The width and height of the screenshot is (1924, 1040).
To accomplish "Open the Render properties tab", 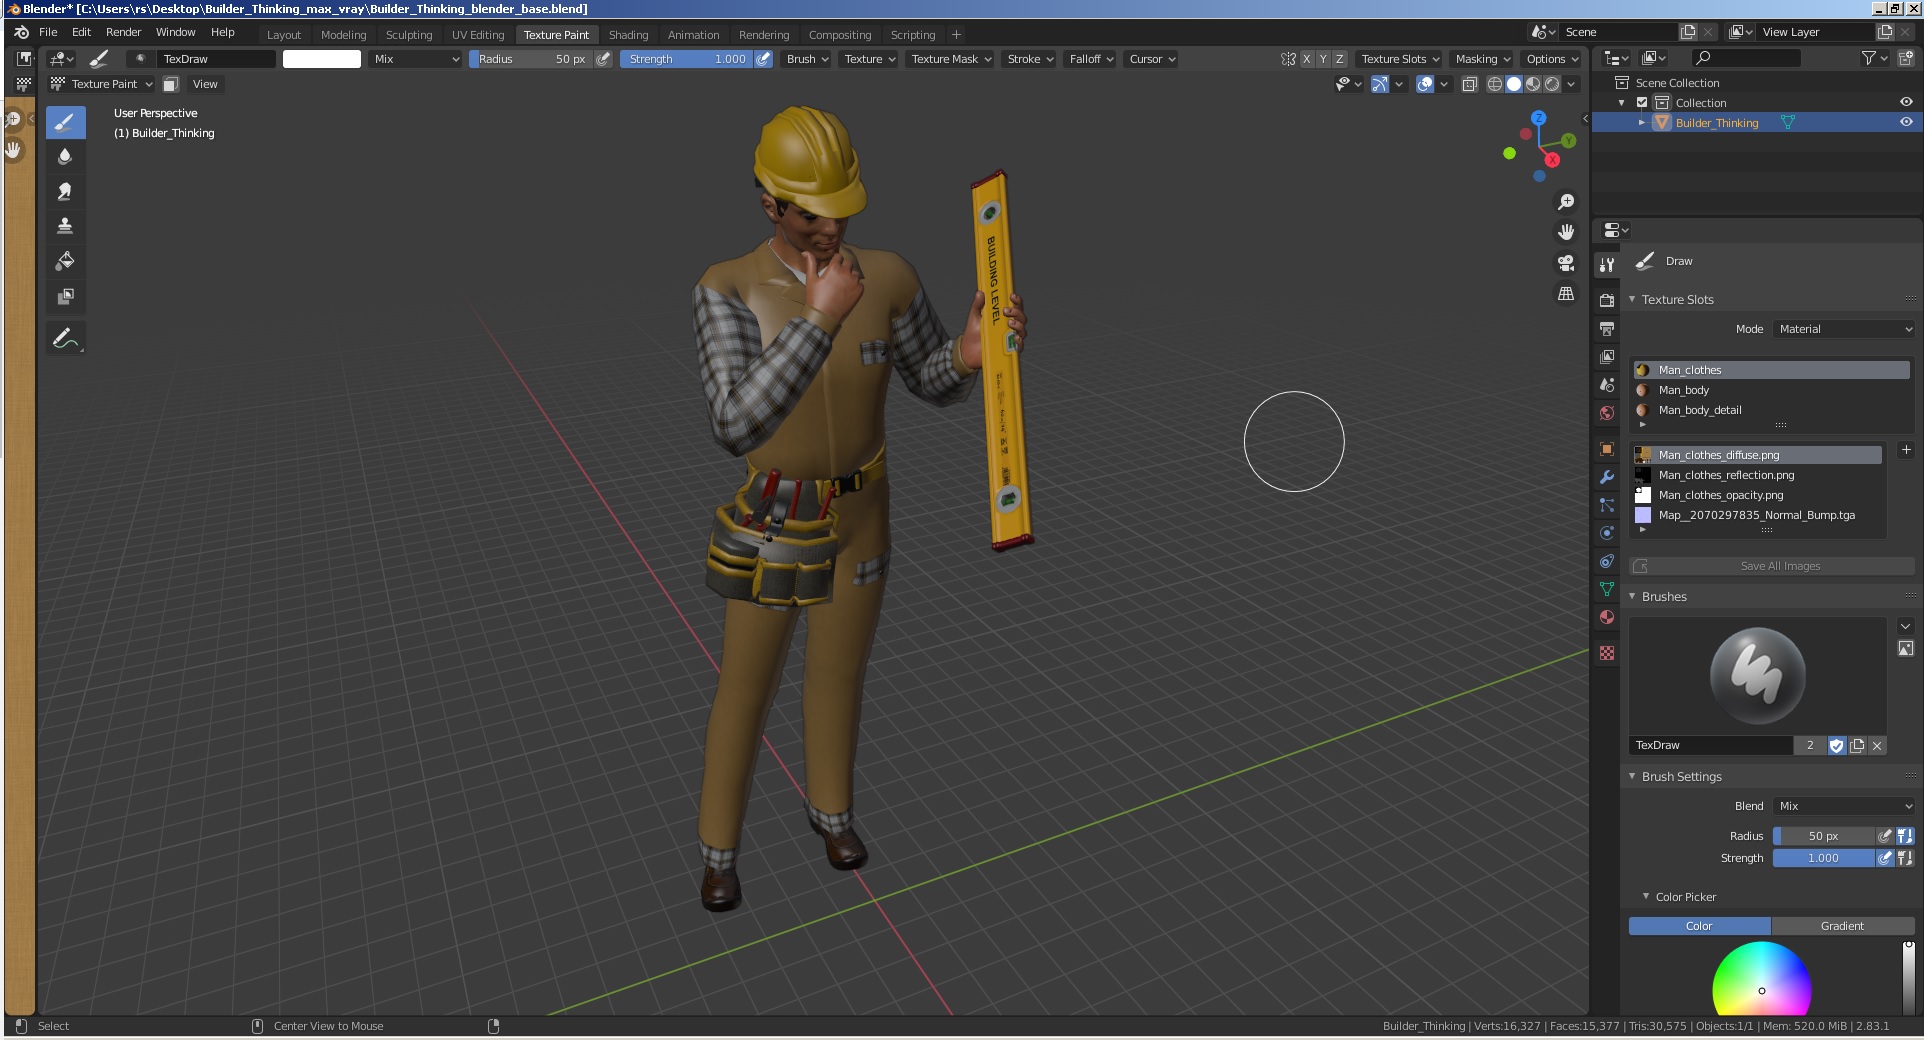I will (x=1607, y=301).
